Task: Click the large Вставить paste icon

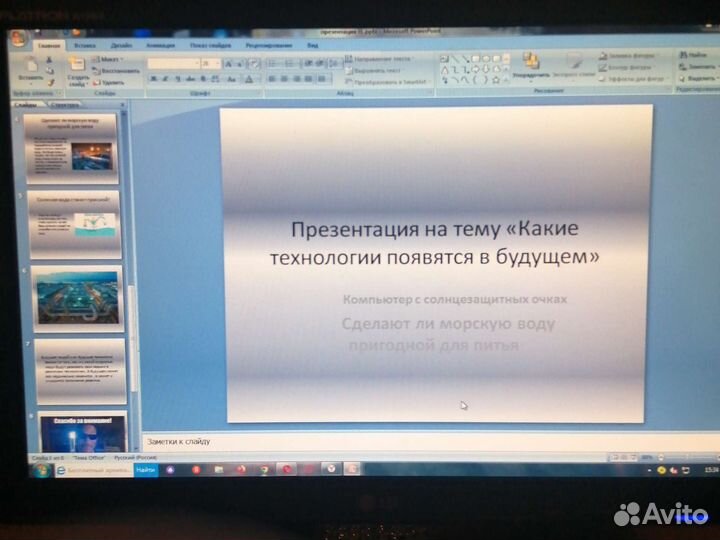Action: click(x=31, y=65)
